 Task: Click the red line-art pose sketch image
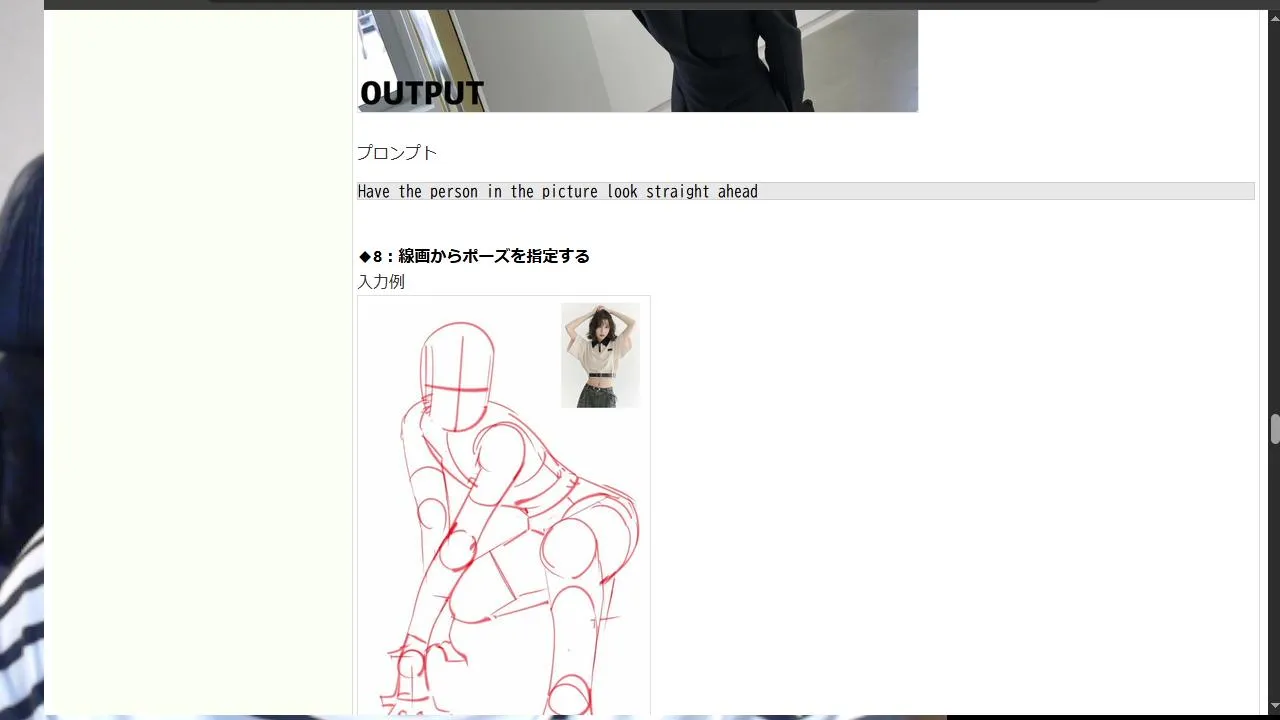click(504, 506)
